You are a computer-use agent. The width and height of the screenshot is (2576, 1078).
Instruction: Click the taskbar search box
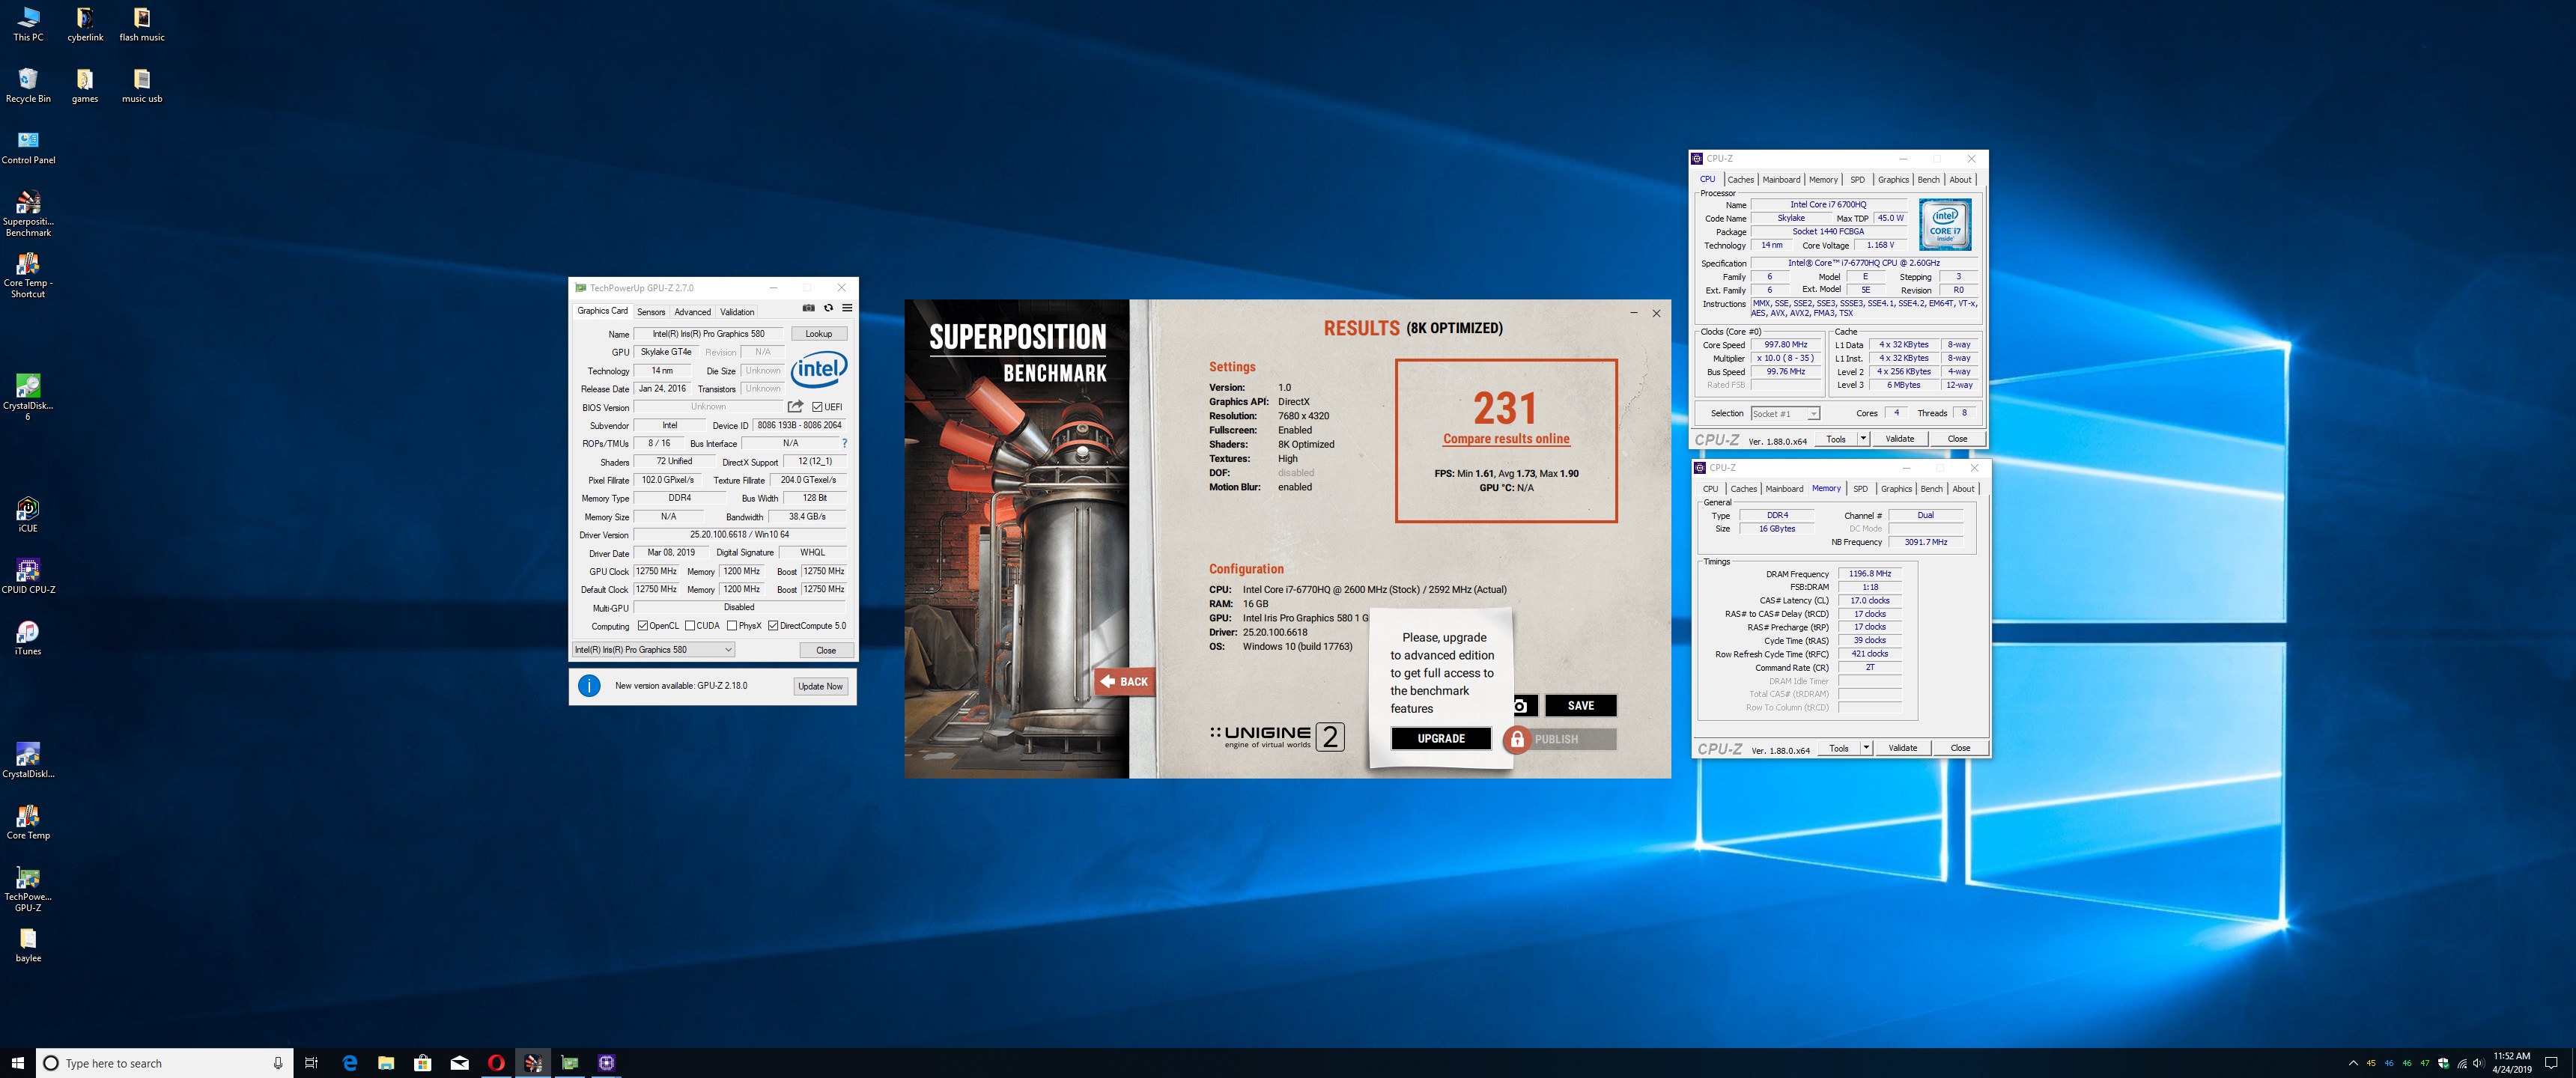click(x=165, y=1063)
